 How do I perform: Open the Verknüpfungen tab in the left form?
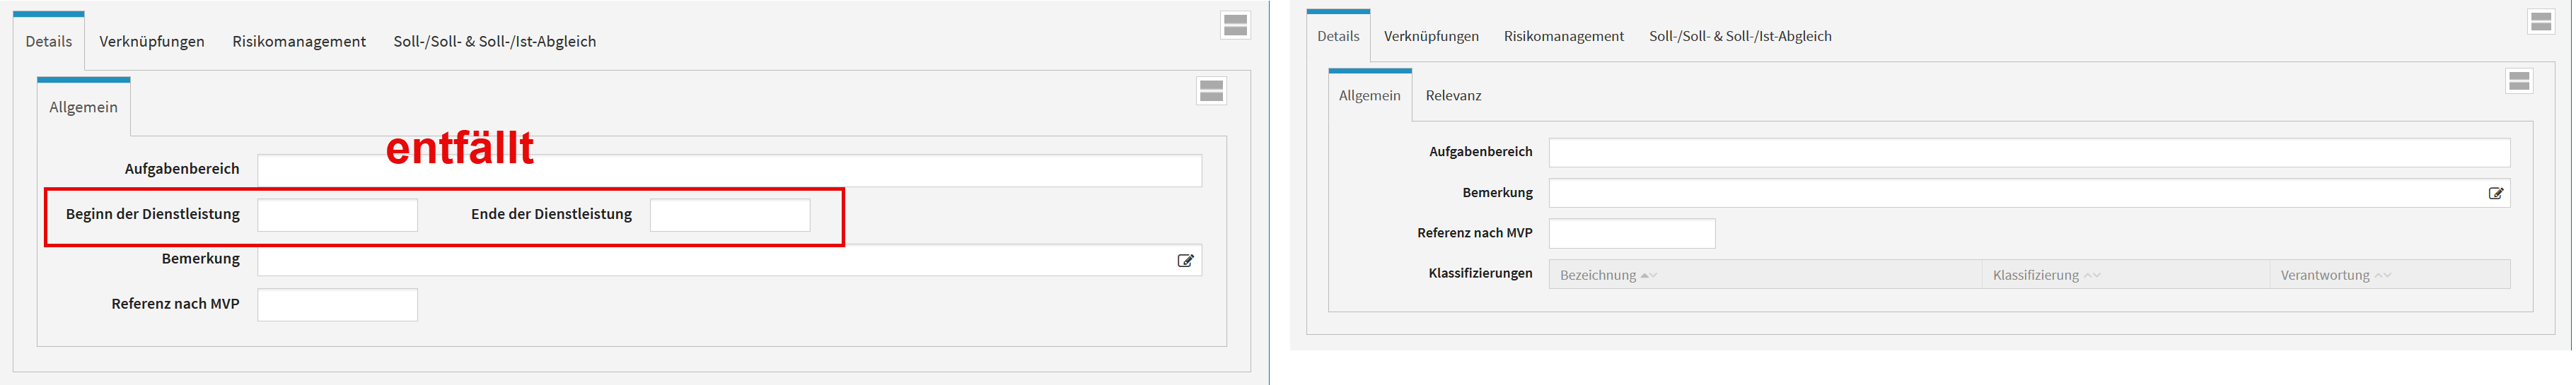[152, 42]
